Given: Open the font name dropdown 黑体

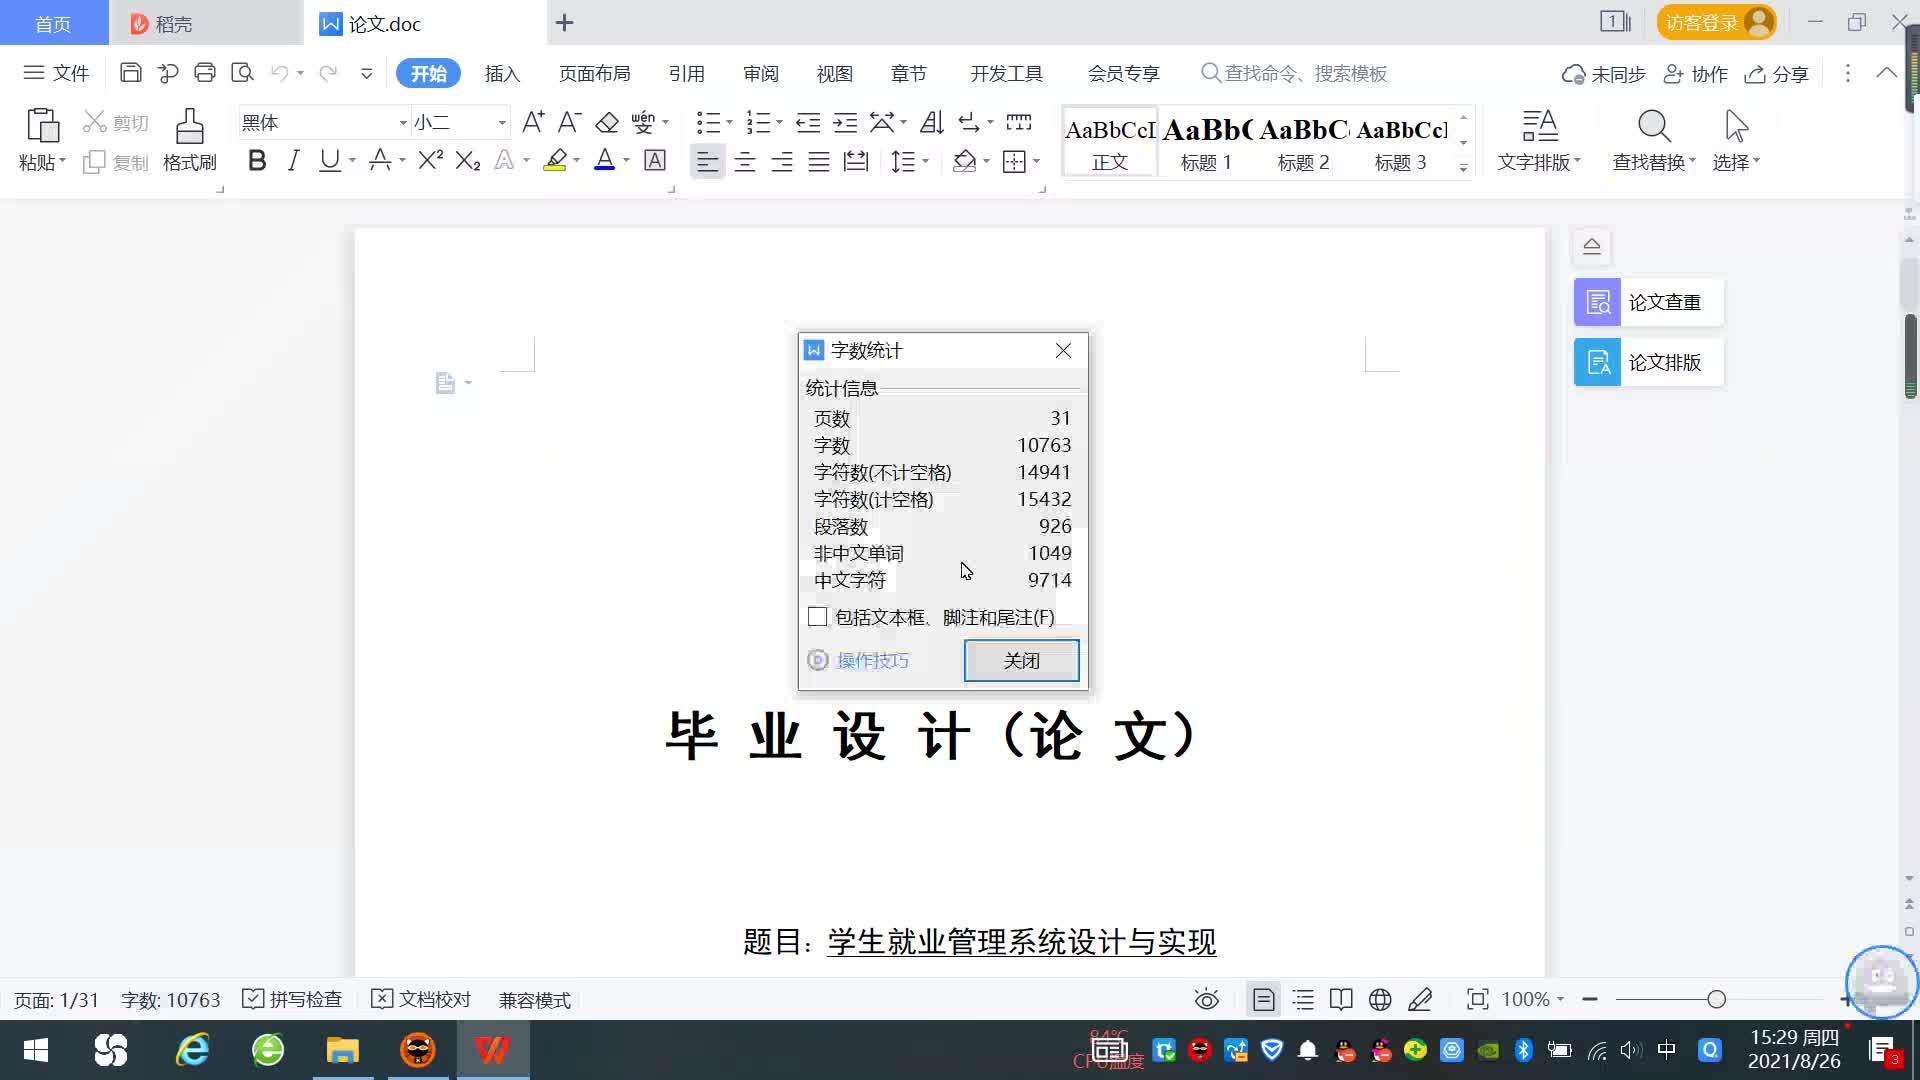Looking at the screenshot, I should click(x=403, y=123).
